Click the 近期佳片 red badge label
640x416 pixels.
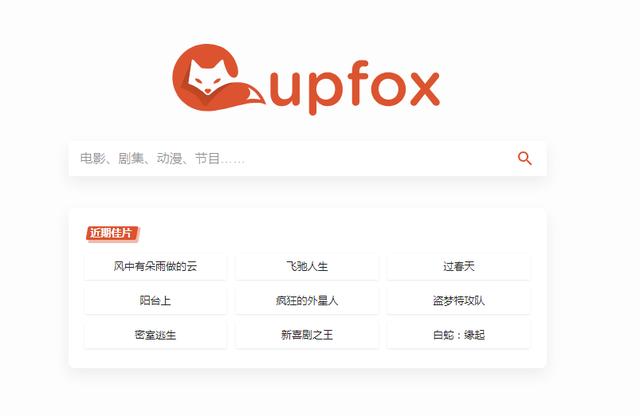pos(113,234)
